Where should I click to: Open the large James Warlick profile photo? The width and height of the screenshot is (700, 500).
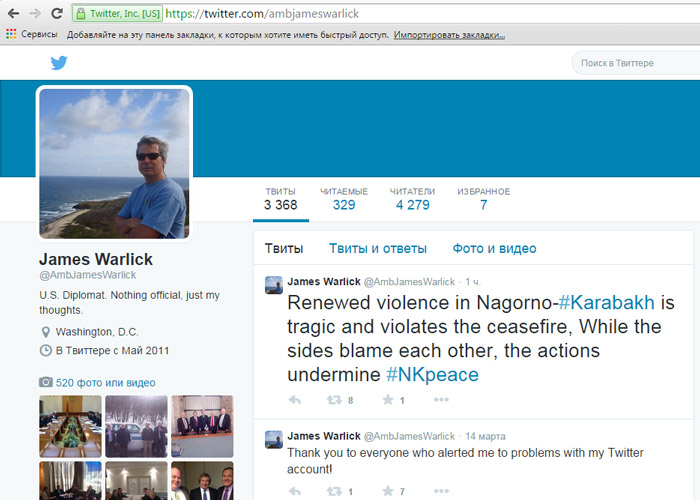(114, 163)
